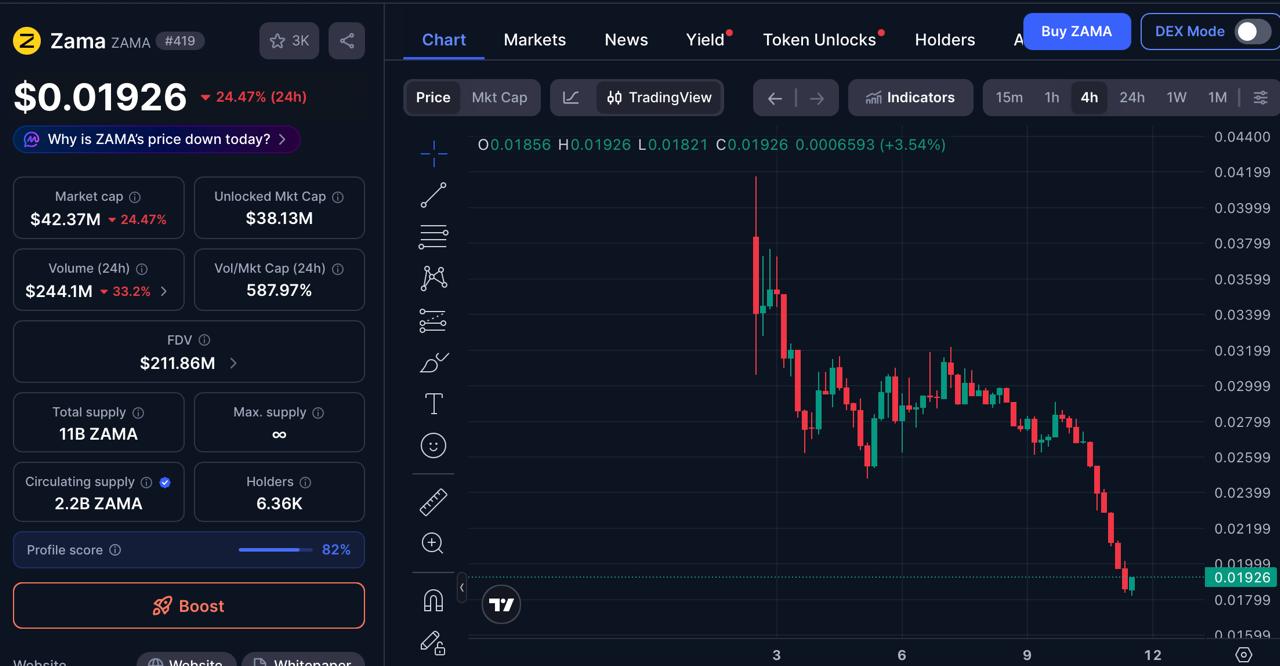Open "Why is ZAMA's price down today?"
Image resolution: width=1280 pixels, height=666 pixels.
(157, 139)
